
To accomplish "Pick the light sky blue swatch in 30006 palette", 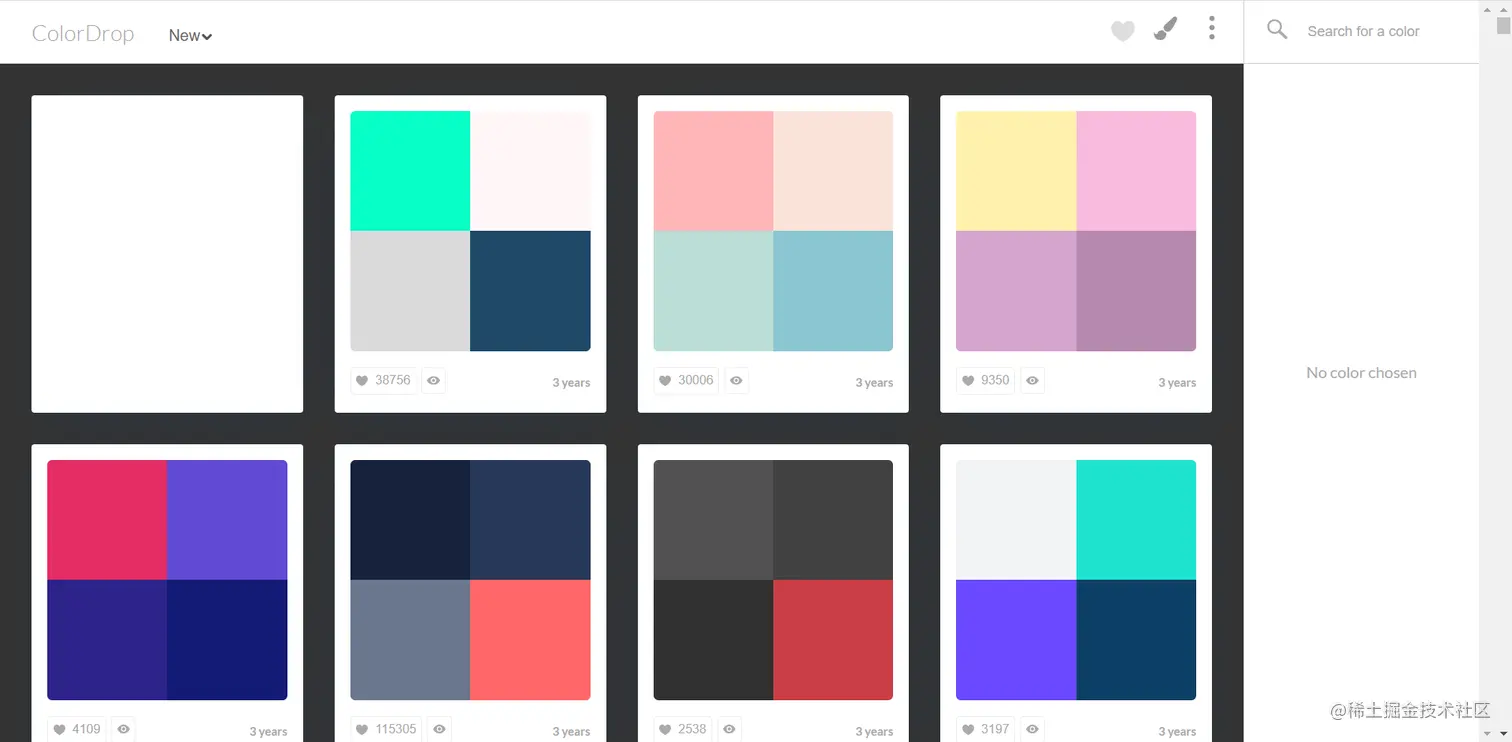I will (833, 291).
